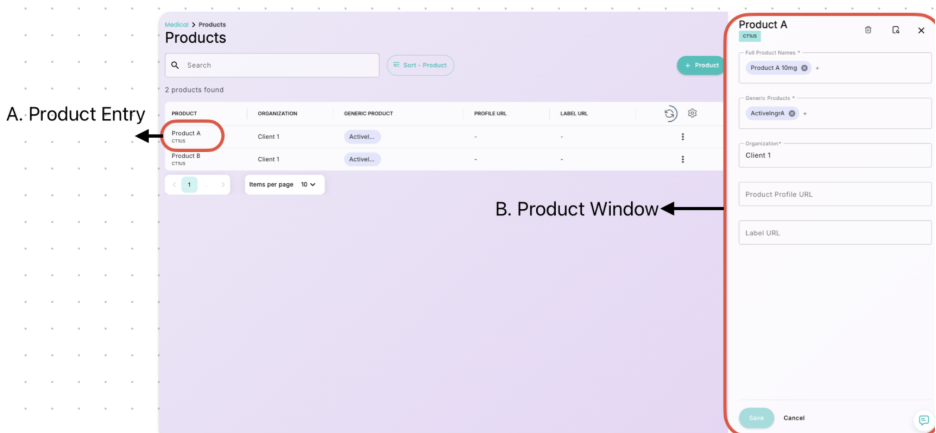Screen dimensions: 936x433
Task: Open the table settings gear icon
Action: pyautogui.click(x=692, y=113)
